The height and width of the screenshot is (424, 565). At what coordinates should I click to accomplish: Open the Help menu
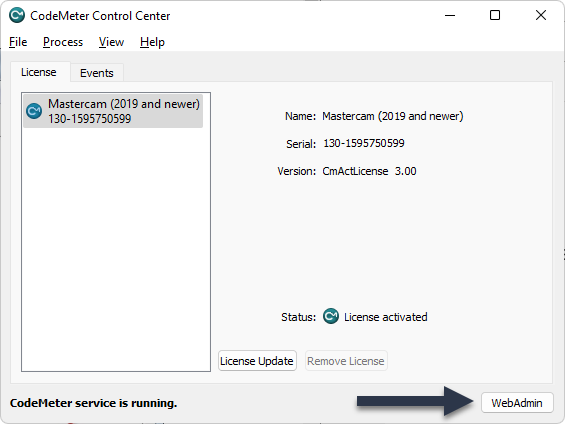[x=152, y=42]
